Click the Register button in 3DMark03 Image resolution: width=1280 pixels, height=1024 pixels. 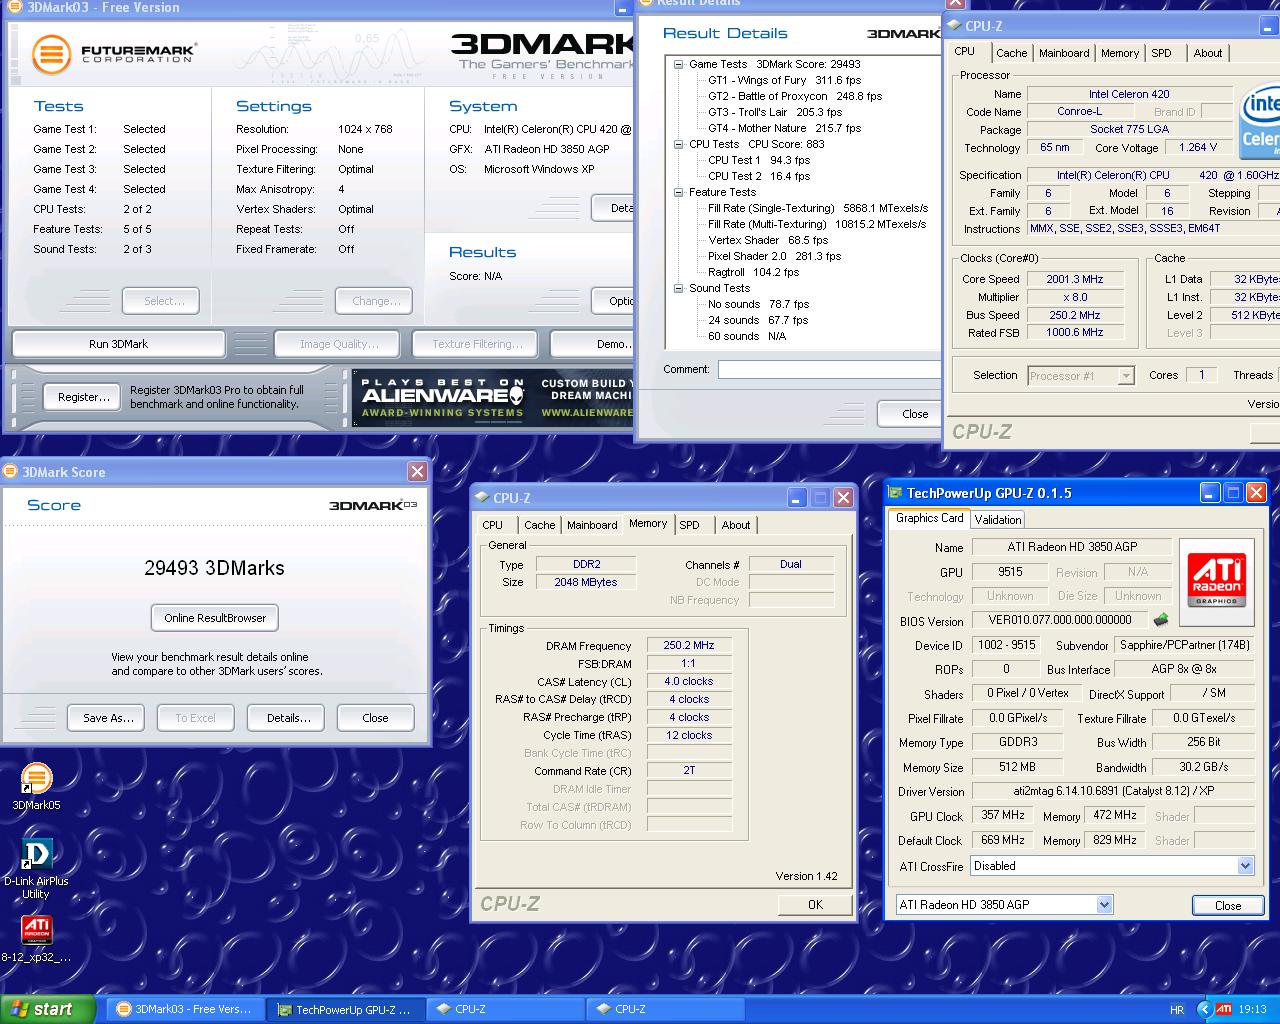[x=83, y=397]
